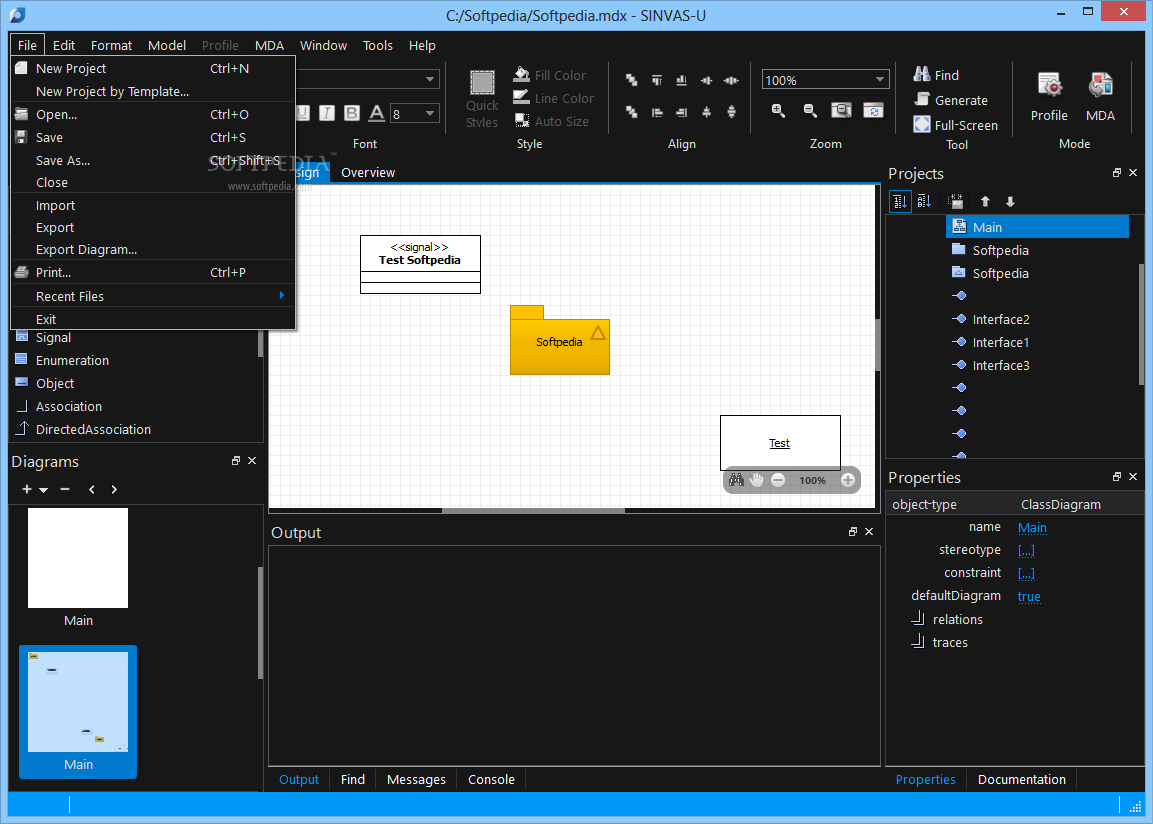Toggle Italic text formatting

tap(327, 112)
